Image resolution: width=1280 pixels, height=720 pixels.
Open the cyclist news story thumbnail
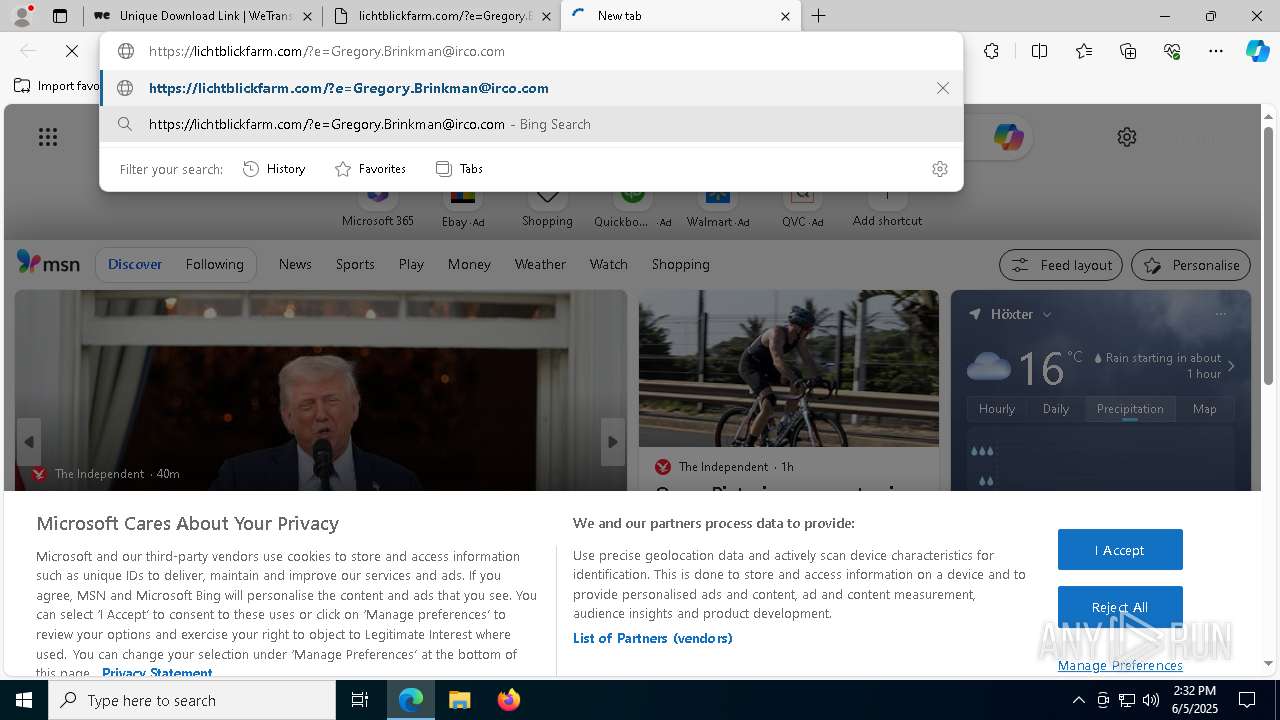tap(789, 368)
